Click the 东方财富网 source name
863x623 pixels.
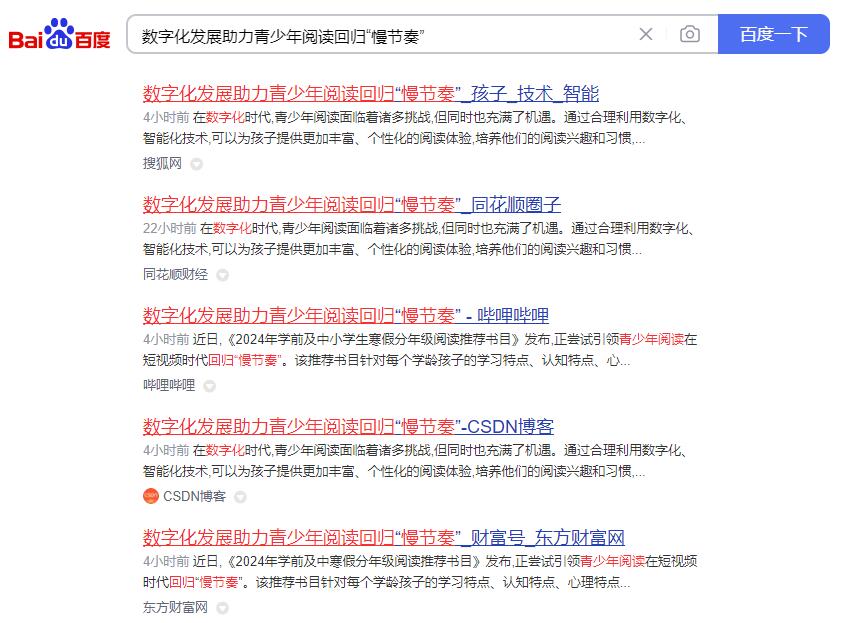[x=176, y=608]
